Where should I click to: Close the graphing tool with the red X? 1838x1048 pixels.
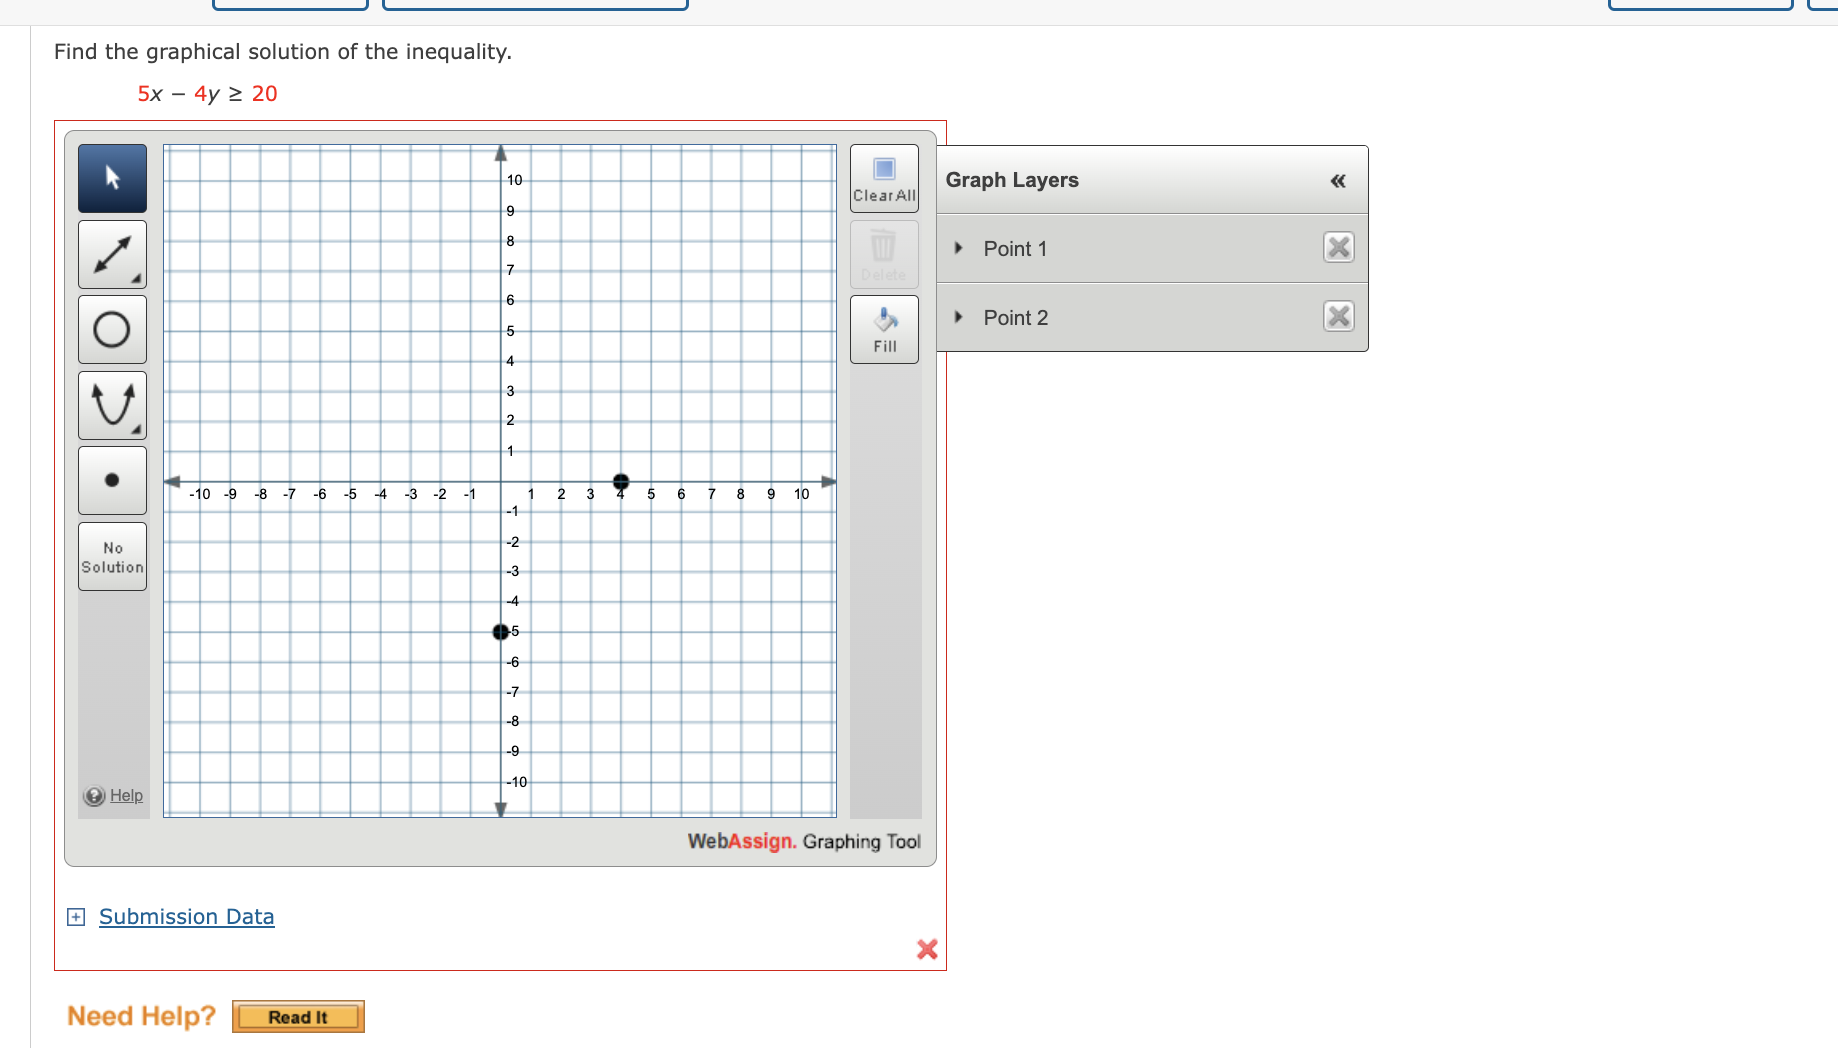(926, 949)
